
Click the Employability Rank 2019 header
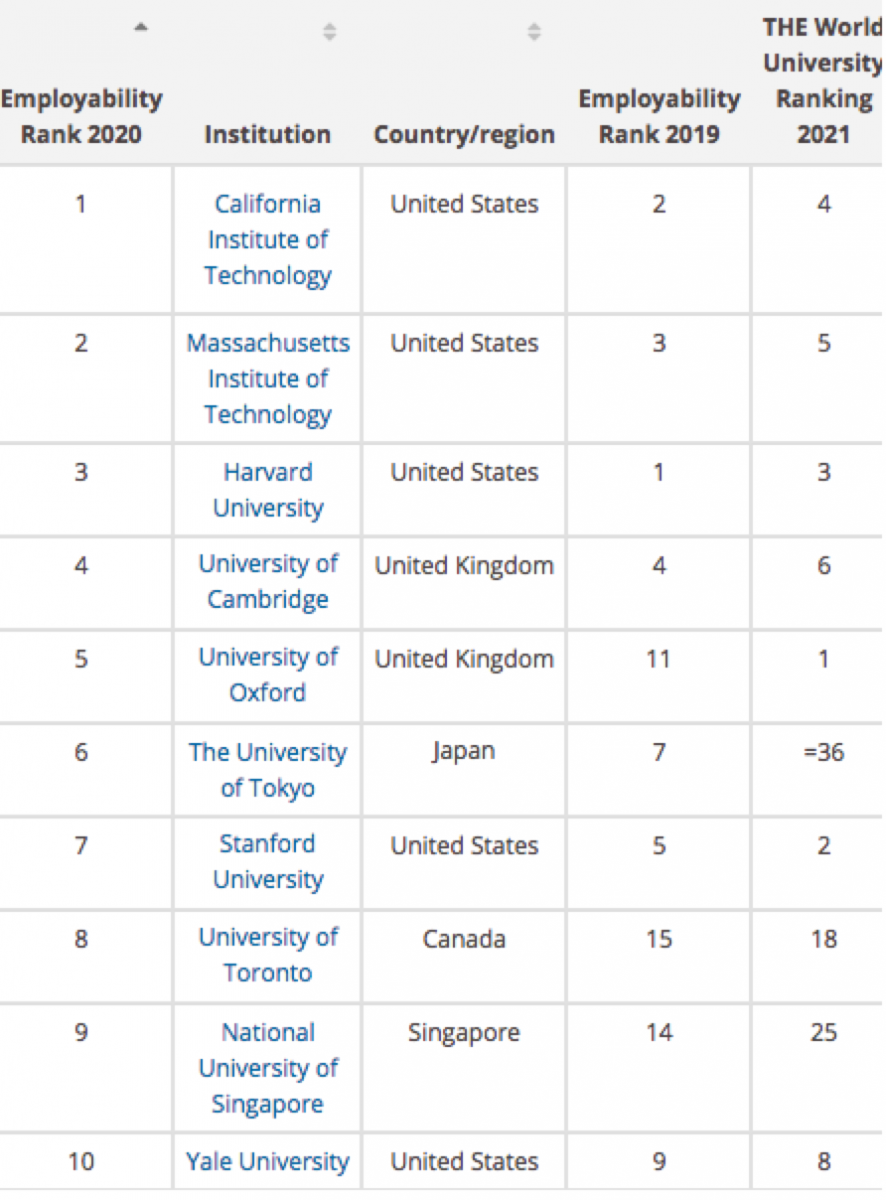(659, 116)
